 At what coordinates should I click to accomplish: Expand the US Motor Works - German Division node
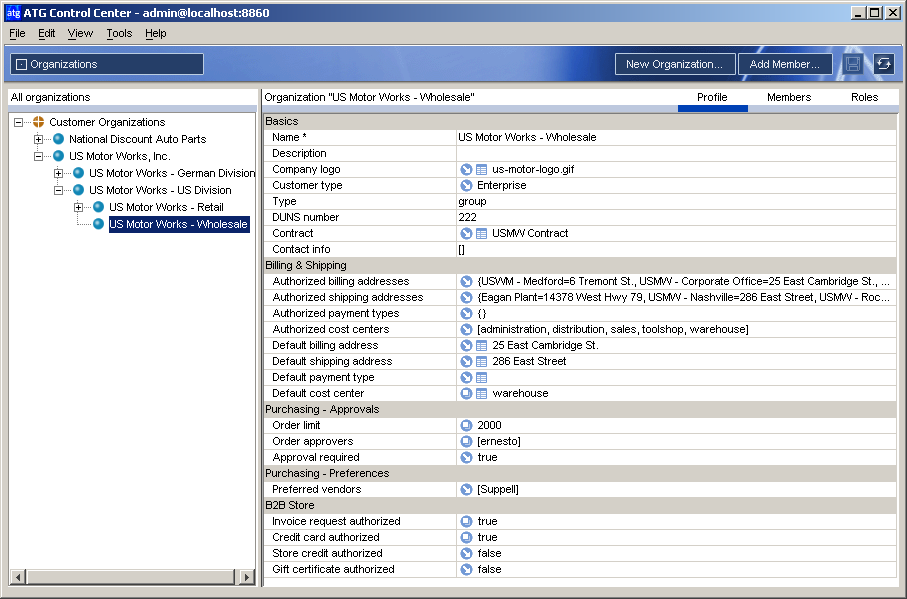pyautogui.click(x=58, y=173)
